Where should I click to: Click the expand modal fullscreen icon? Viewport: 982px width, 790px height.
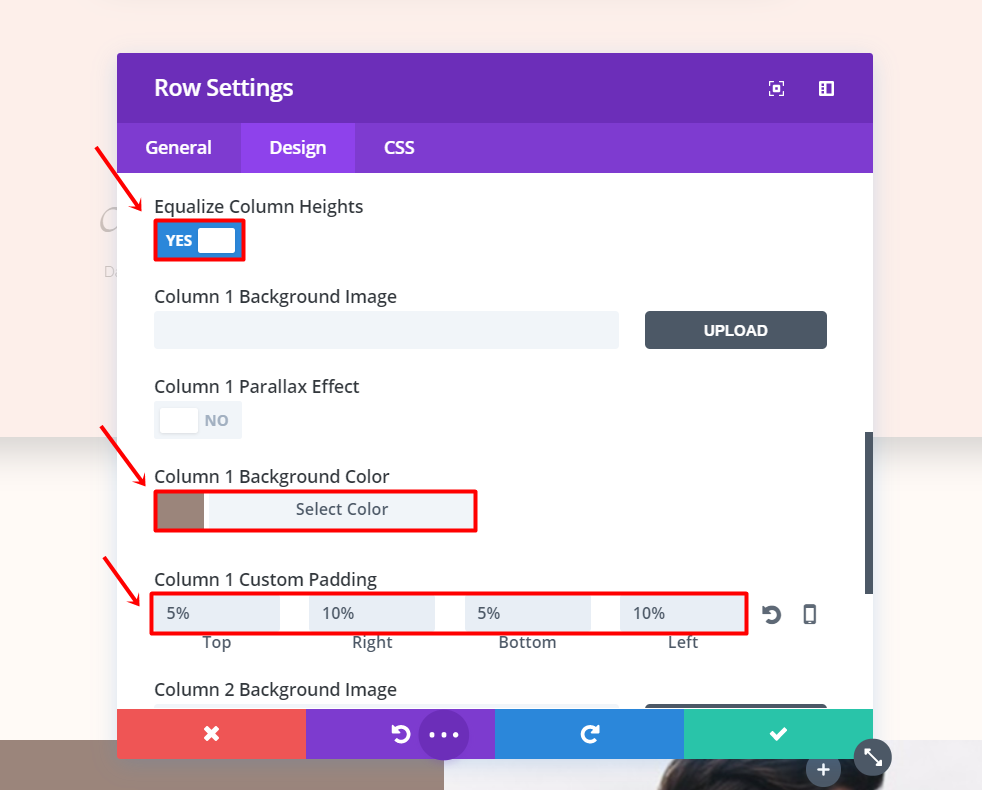(x=776, y=88)
